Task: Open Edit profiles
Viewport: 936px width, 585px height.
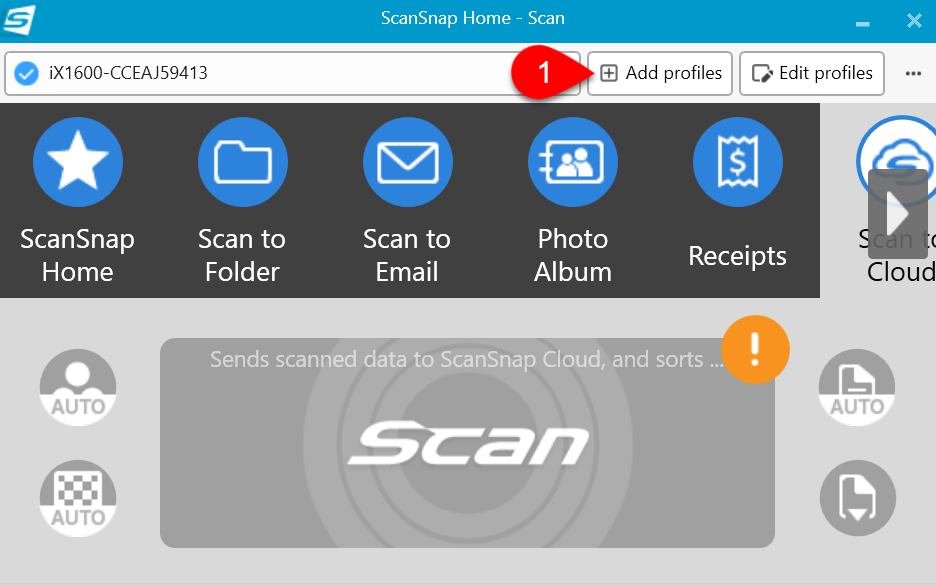Action: pyautogui.click(x=812, y=73)
